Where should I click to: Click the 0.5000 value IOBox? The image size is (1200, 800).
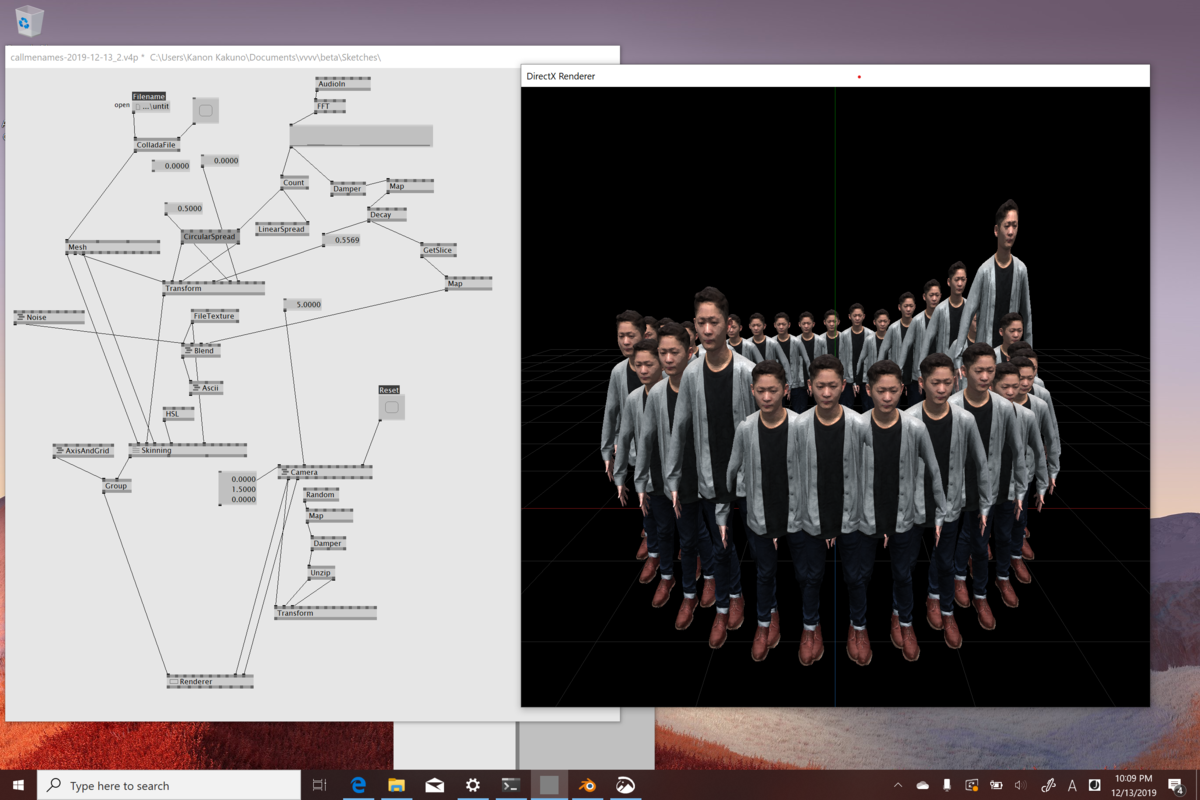click(x=184, y=209)
